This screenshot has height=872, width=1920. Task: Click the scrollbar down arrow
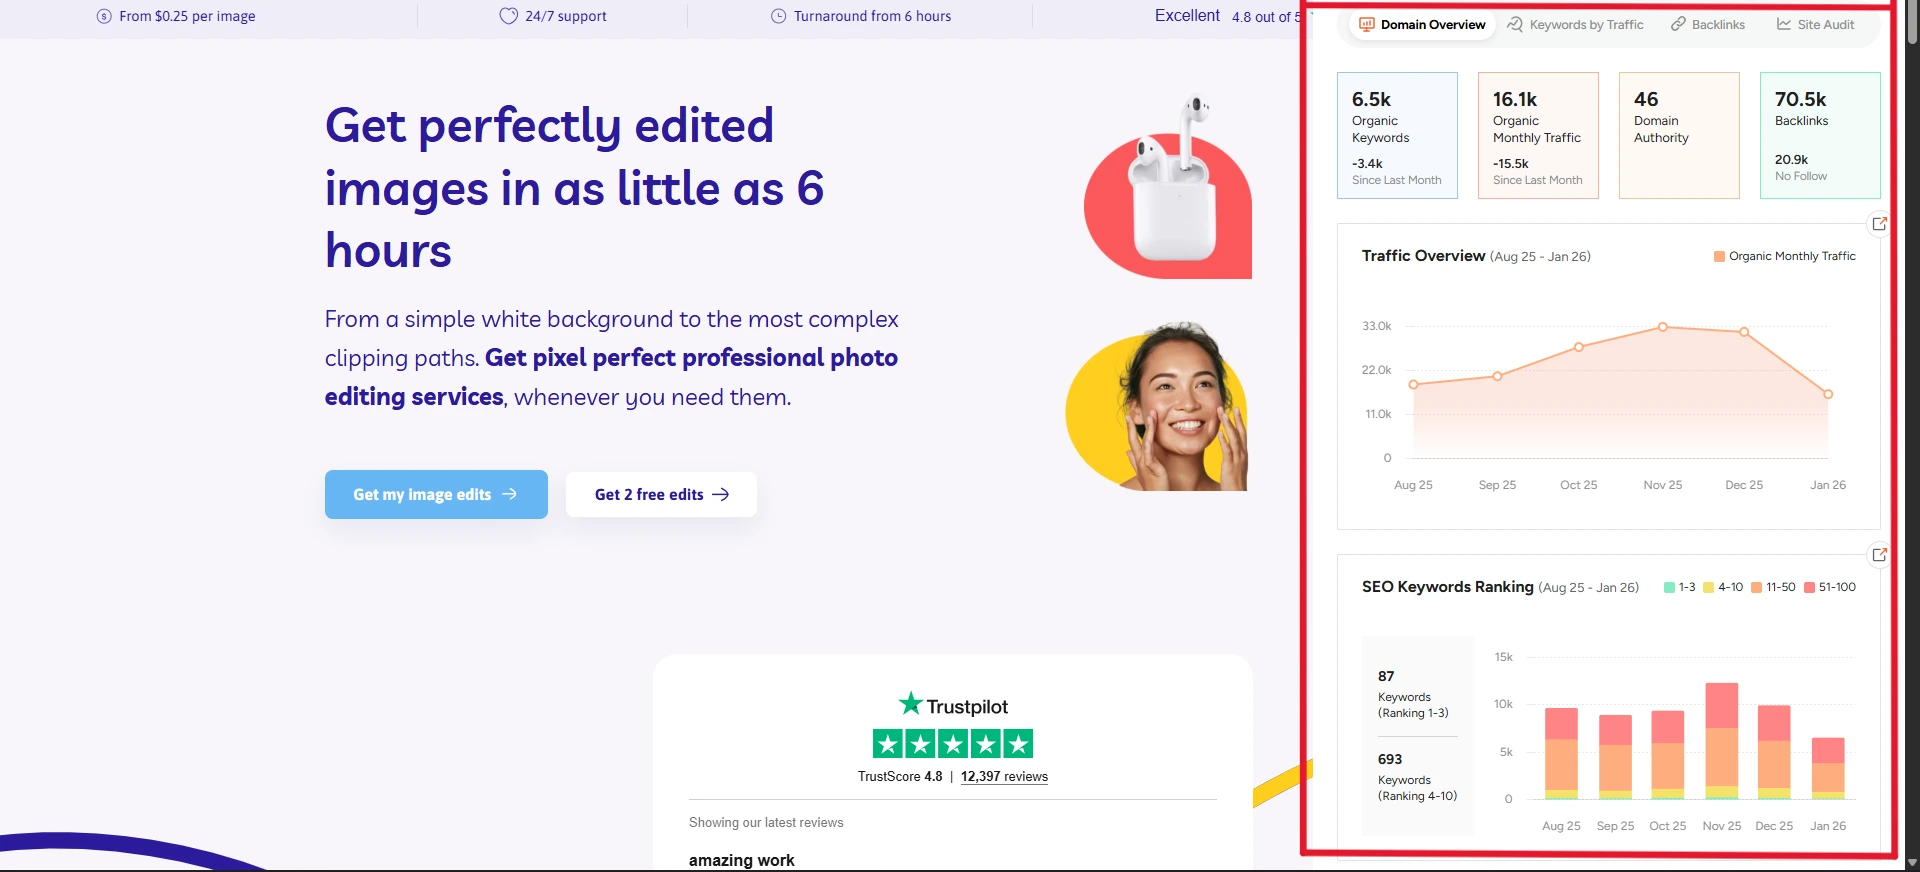[1912, 862]
